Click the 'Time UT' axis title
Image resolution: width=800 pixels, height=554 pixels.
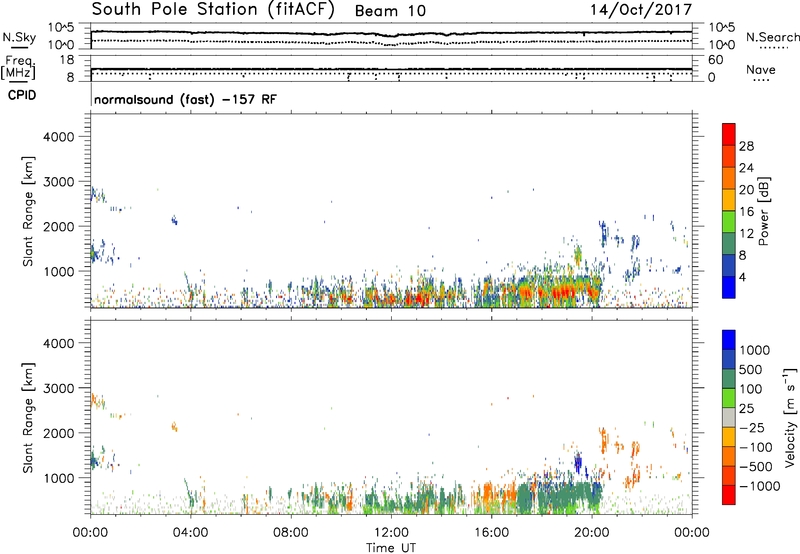[x=391, y=548]
